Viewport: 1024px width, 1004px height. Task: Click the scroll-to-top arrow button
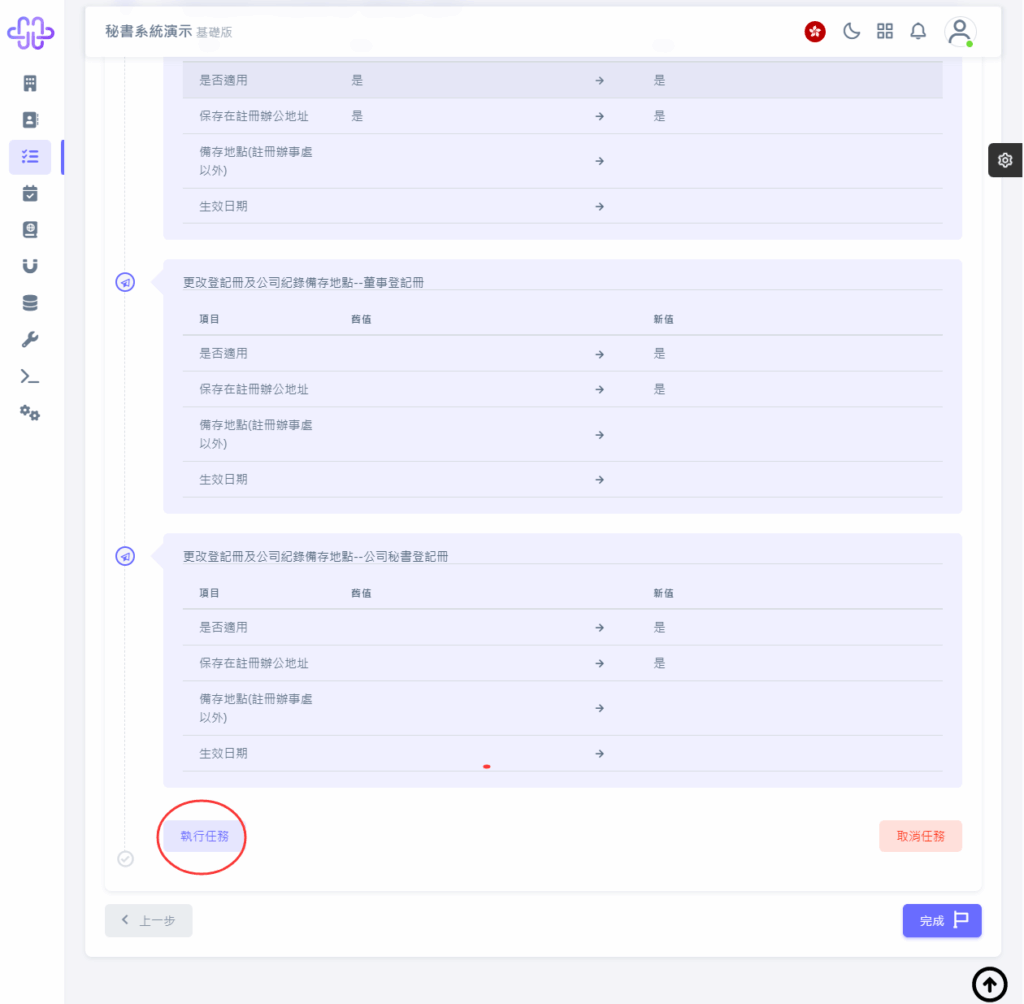click(989, 984)
